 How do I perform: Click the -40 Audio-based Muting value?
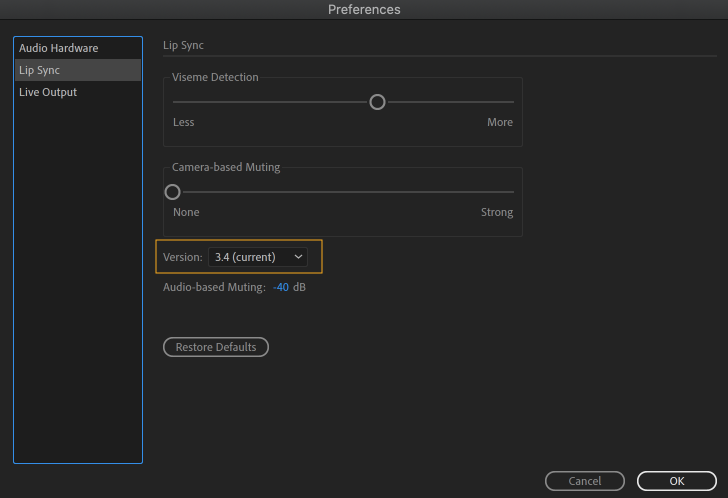pos(281,287)
